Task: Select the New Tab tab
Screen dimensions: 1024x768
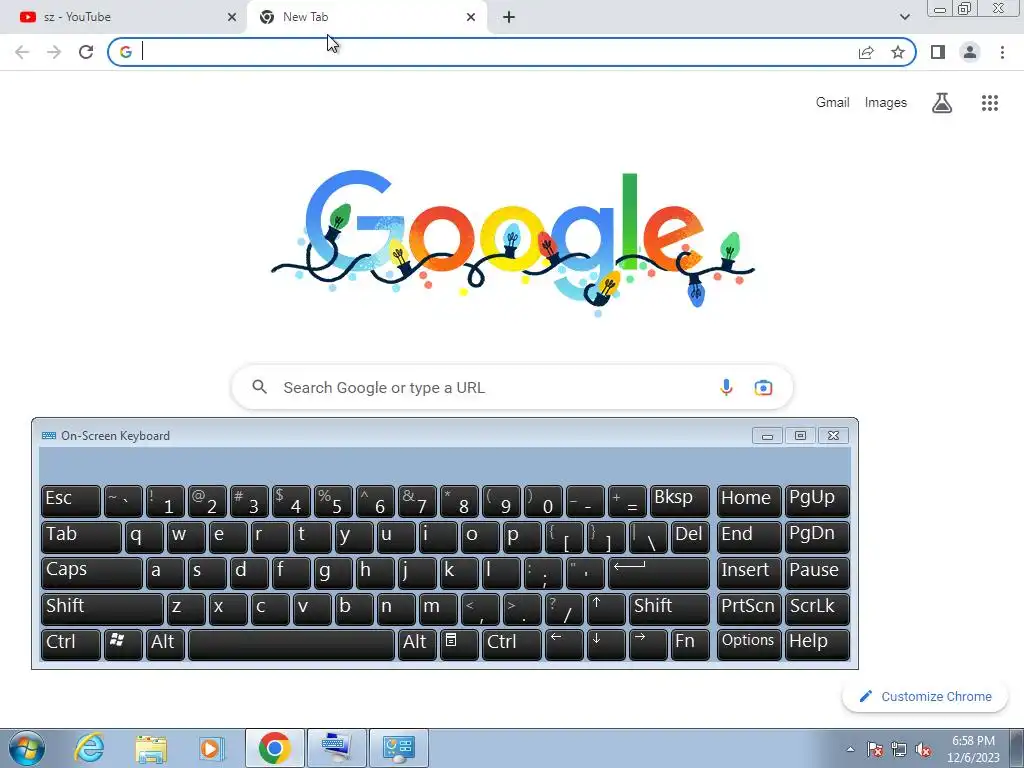Action: point(367,17)
